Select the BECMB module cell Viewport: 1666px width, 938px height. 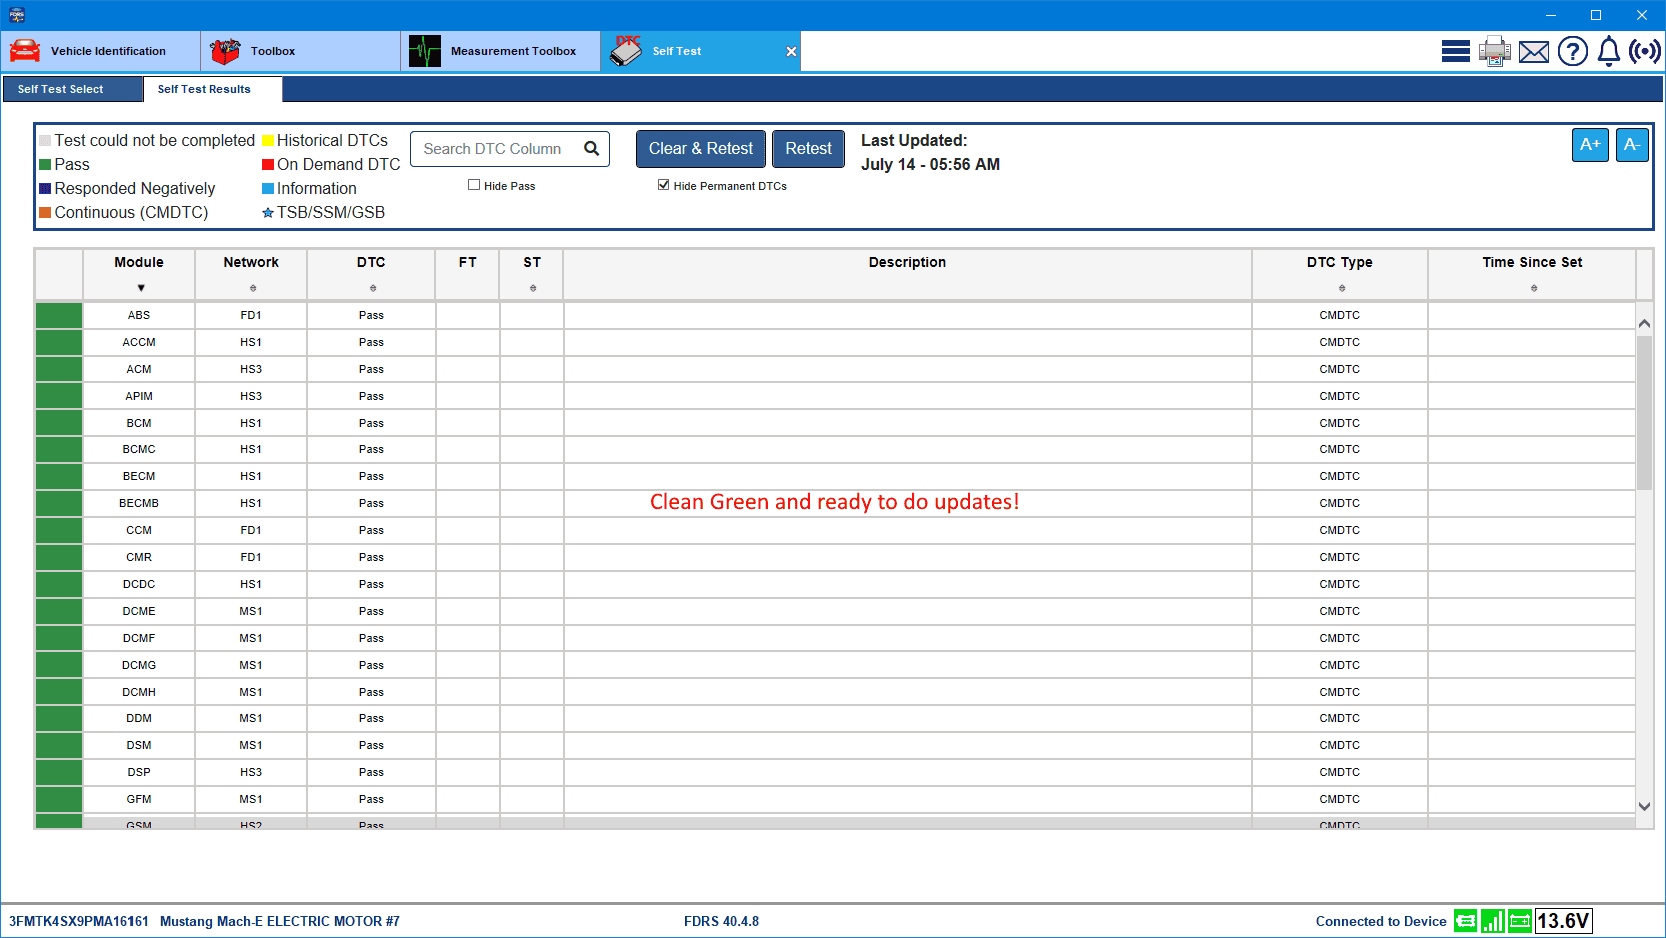point(139,503)
